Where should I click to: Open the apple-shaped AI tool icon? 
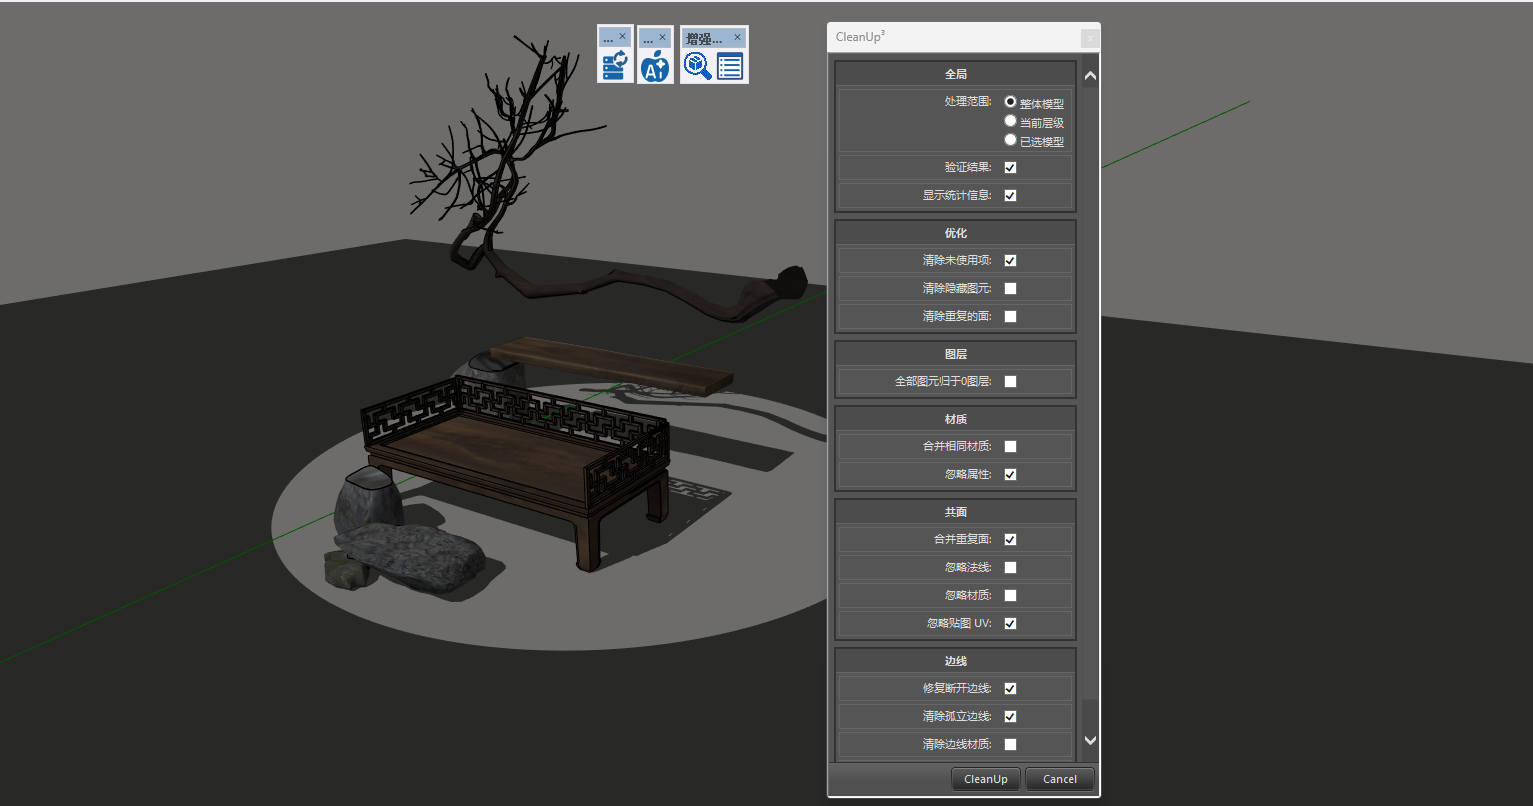coord(655,67)
